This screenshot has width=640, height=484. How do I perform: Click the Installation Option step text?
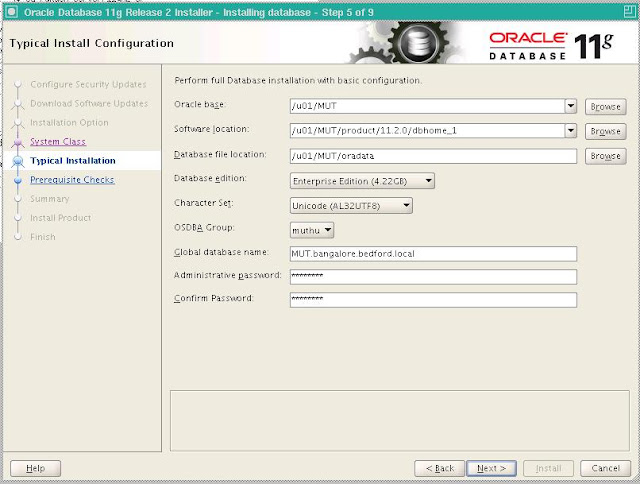tap(69, 122)
